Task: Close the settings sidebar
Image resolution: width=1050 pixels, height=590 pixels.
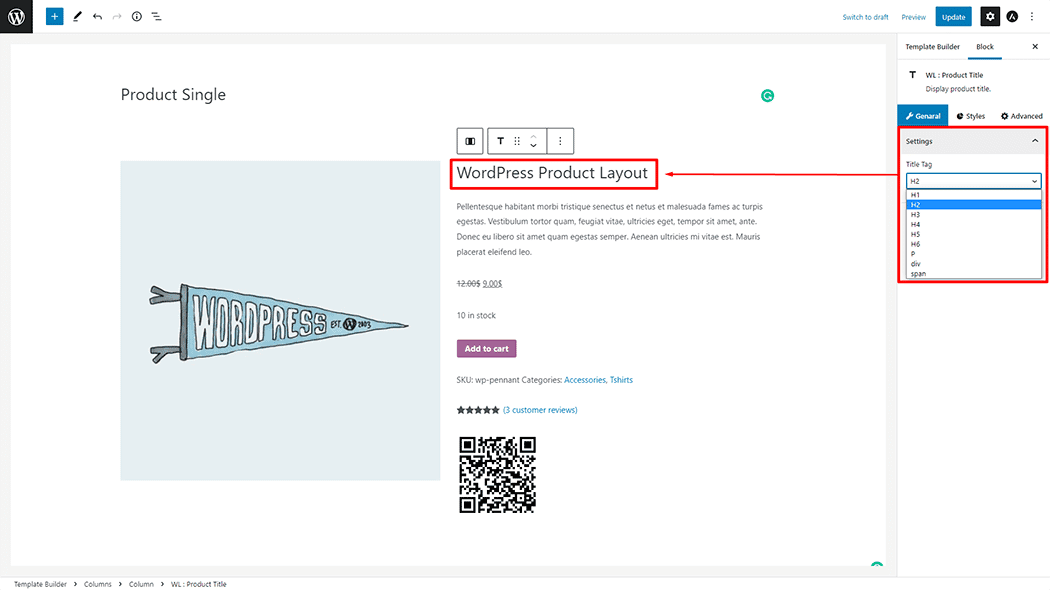Action: coord(1035,47)
